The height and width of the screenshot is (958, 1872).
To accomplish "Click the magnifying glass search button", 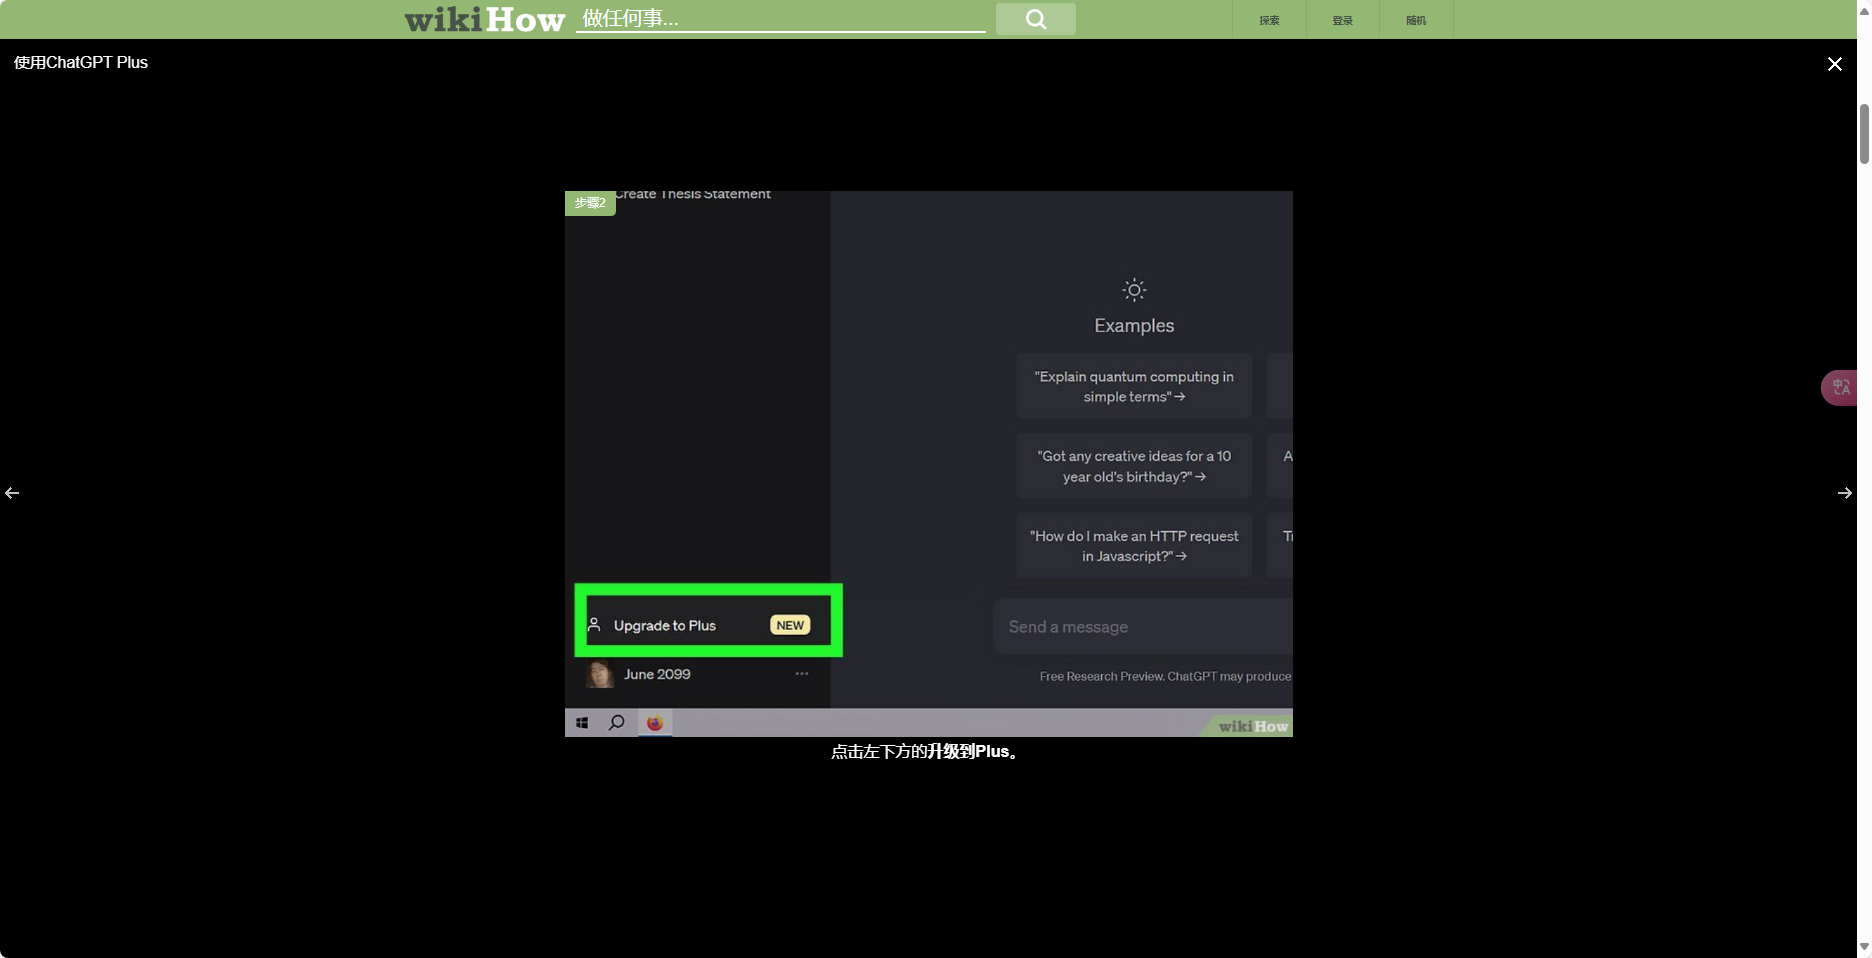I will (1035, 19).
